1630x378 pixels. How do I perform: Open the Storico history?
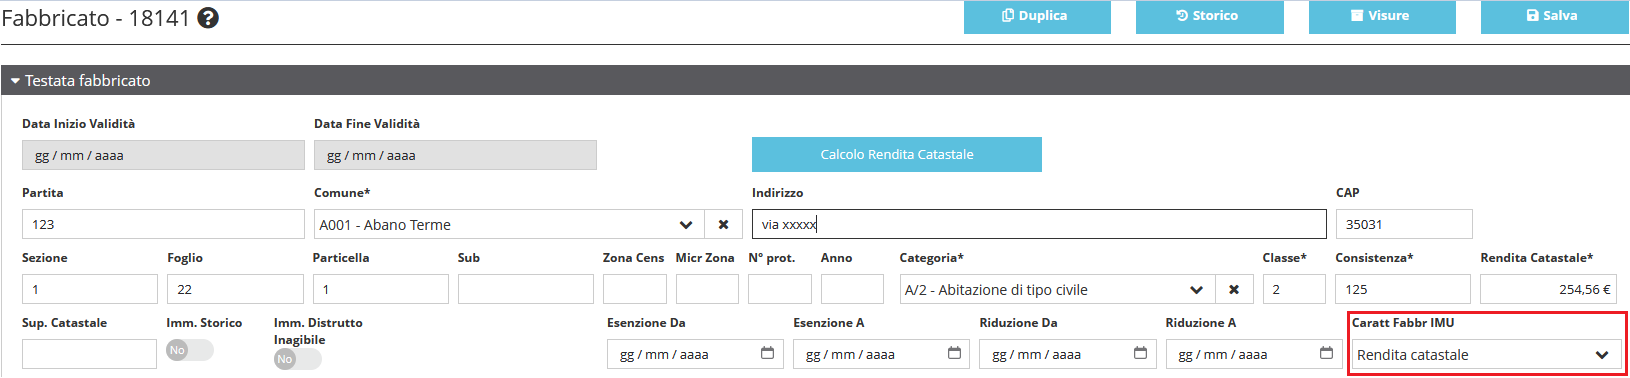pos(1209,17)
